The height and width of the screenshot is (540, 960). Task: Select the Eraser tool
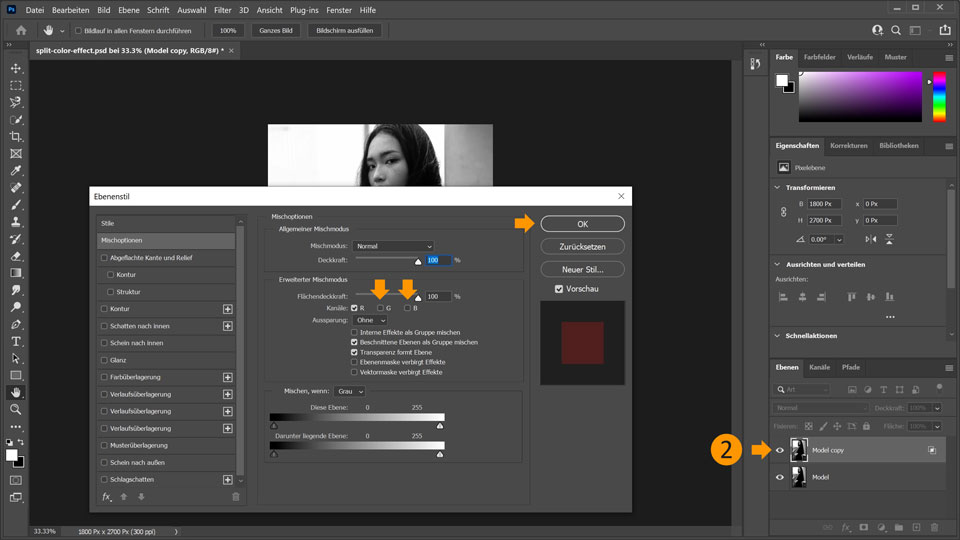(16, 256)
